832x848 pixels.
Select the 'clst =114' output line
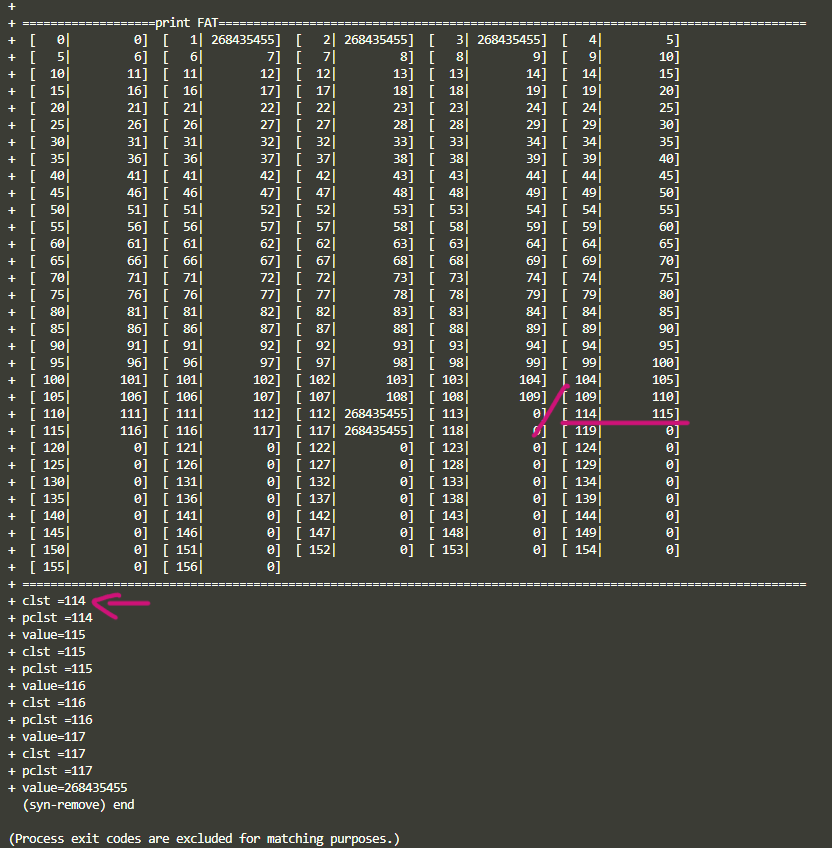coord(54,601)
